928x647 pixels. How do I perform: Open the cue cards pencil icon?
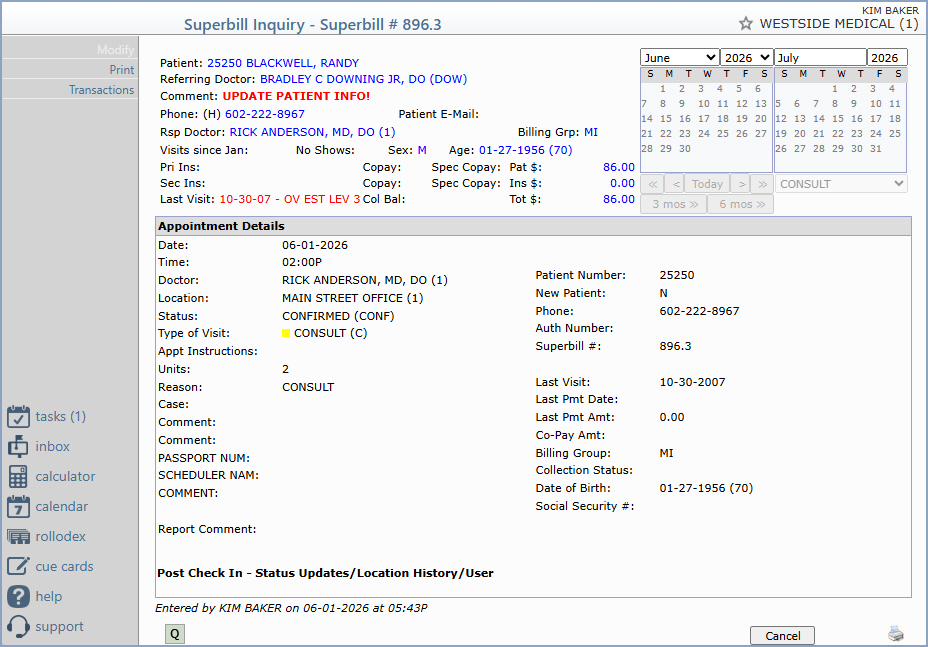point(18,566)
